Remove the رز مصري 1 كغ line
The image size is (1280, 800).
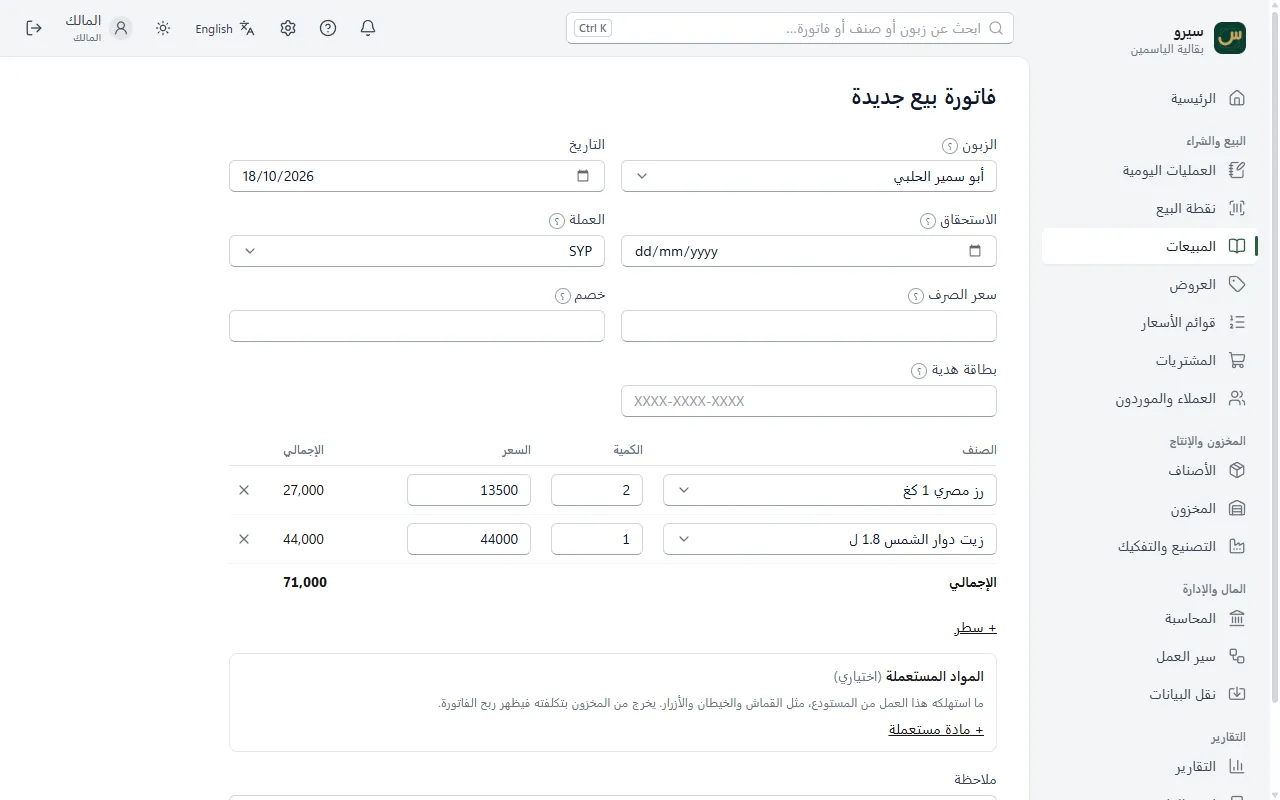pos(244,490)
